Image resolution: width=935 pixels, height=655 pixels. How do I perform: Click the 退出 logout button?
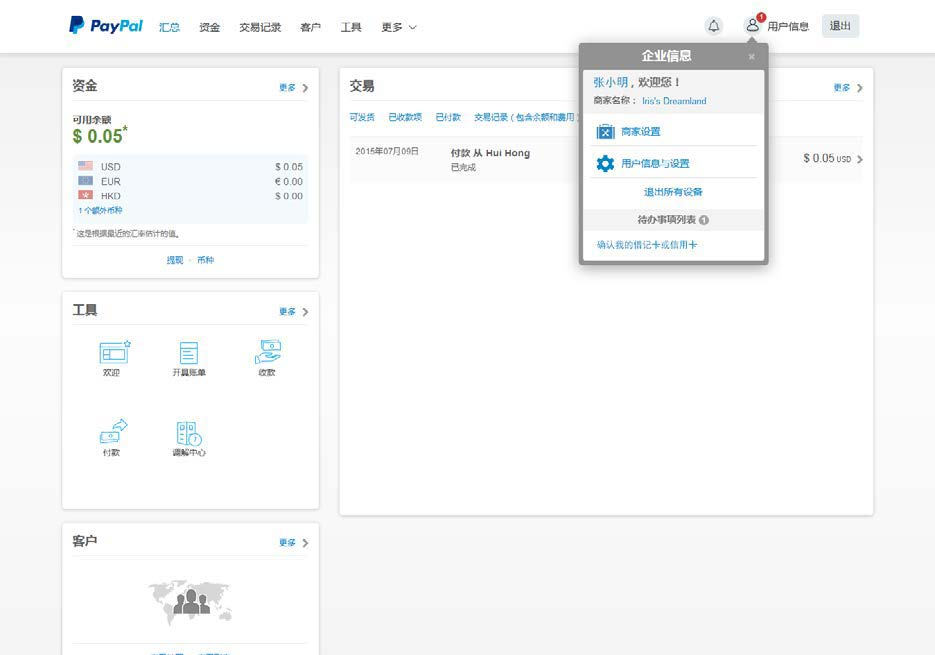pyautogui.click(x=840, y=26)
